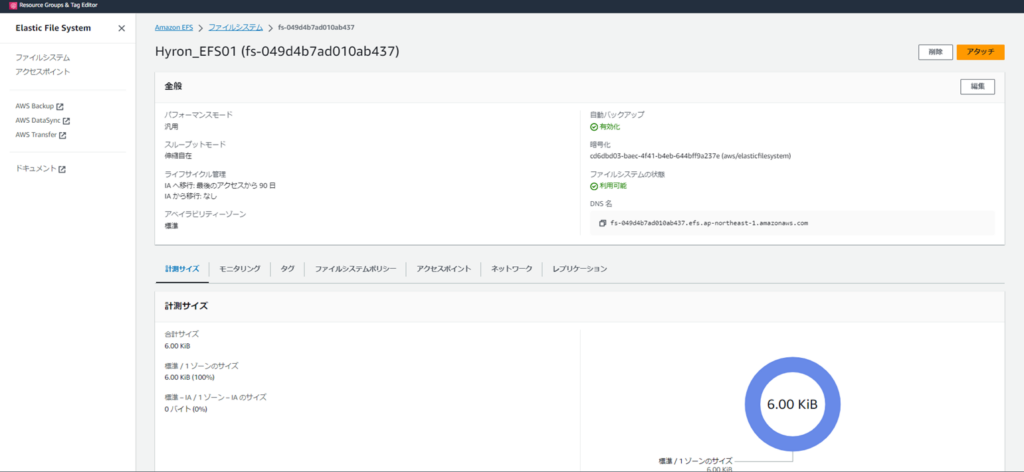Click the green check icon beside 利用可能
Viewport: 1024px width, 472px height.
594,186
